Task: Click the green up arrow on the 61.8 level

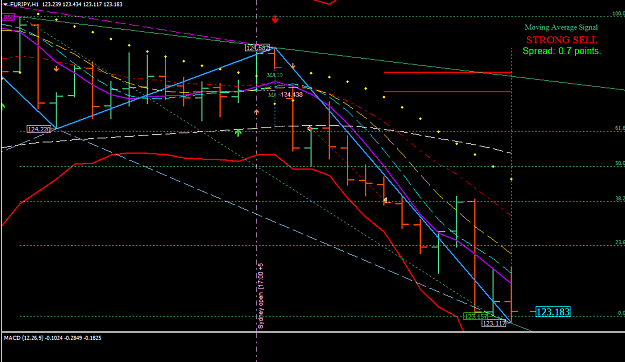Action: (x=238, y=133)
